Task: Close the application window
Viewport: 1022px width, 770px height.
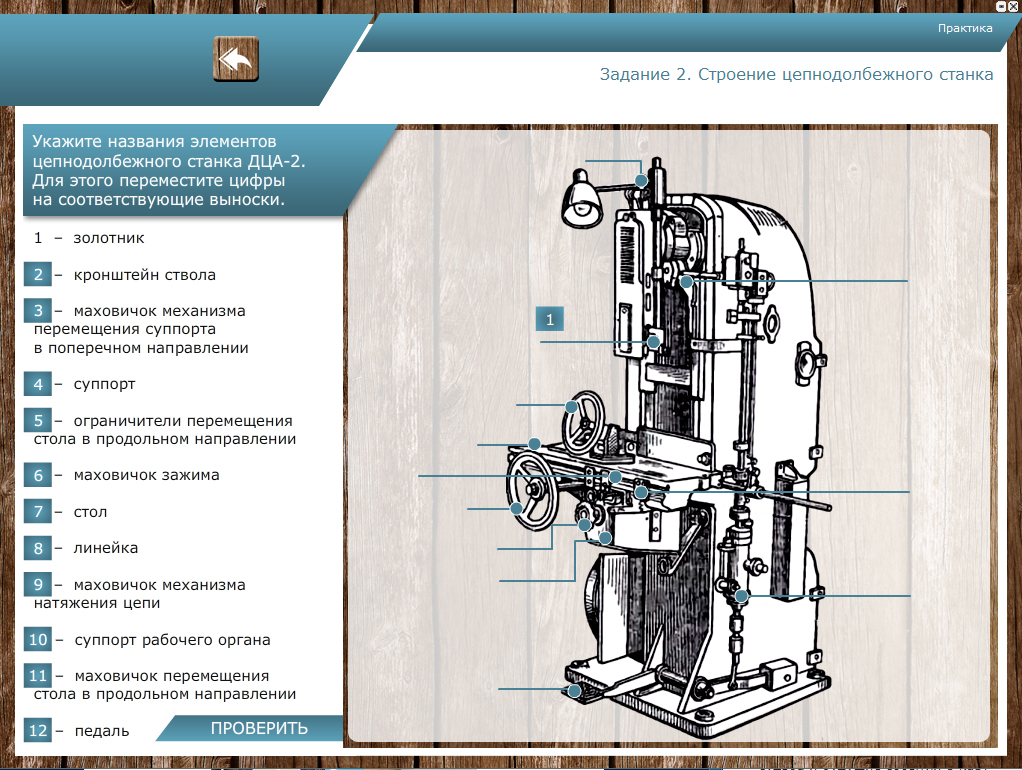Action: point(1014,6)
